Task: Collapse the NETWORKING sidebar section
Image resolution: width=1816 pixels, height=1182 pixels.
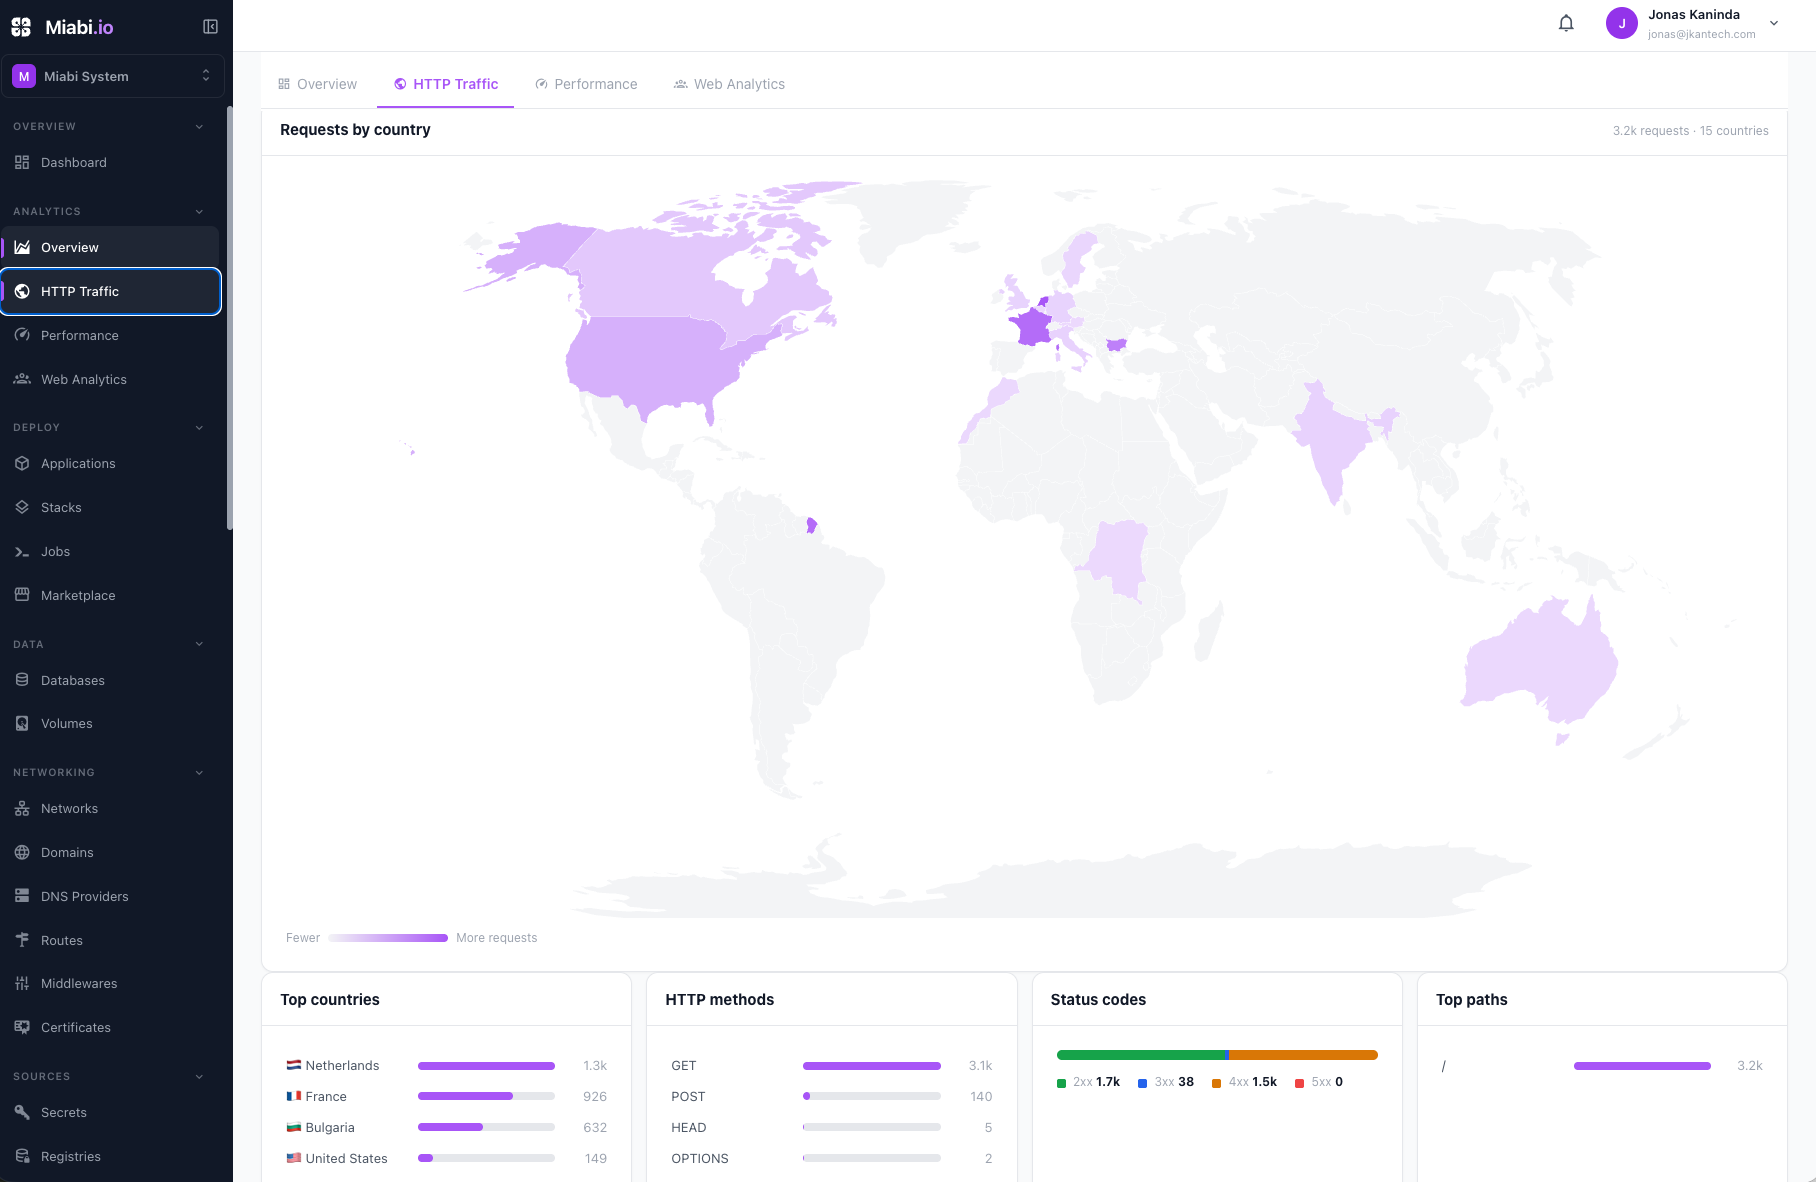Action: point(199,773)
